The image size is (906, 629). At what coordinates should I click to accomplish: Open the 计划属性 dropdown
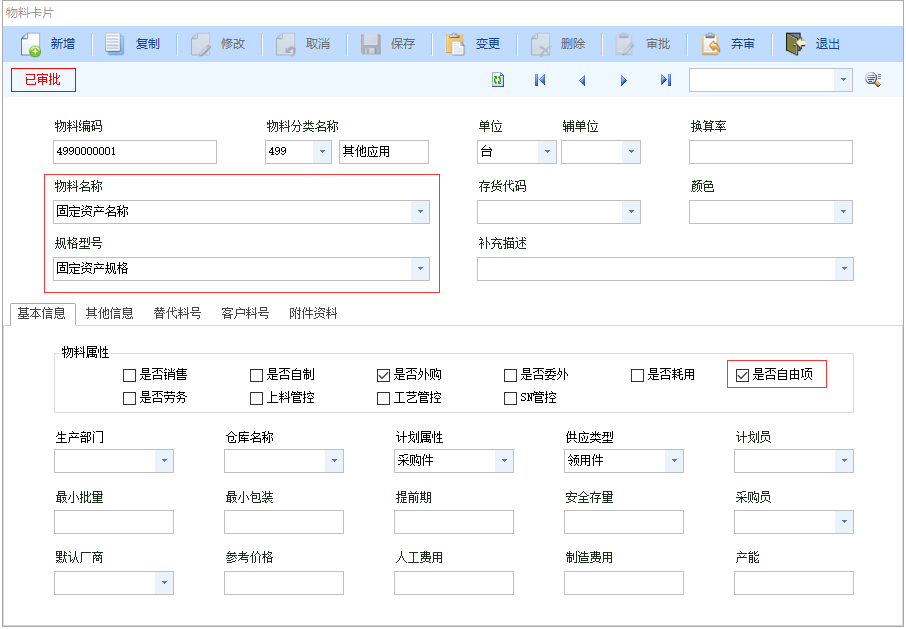[504, 461]
